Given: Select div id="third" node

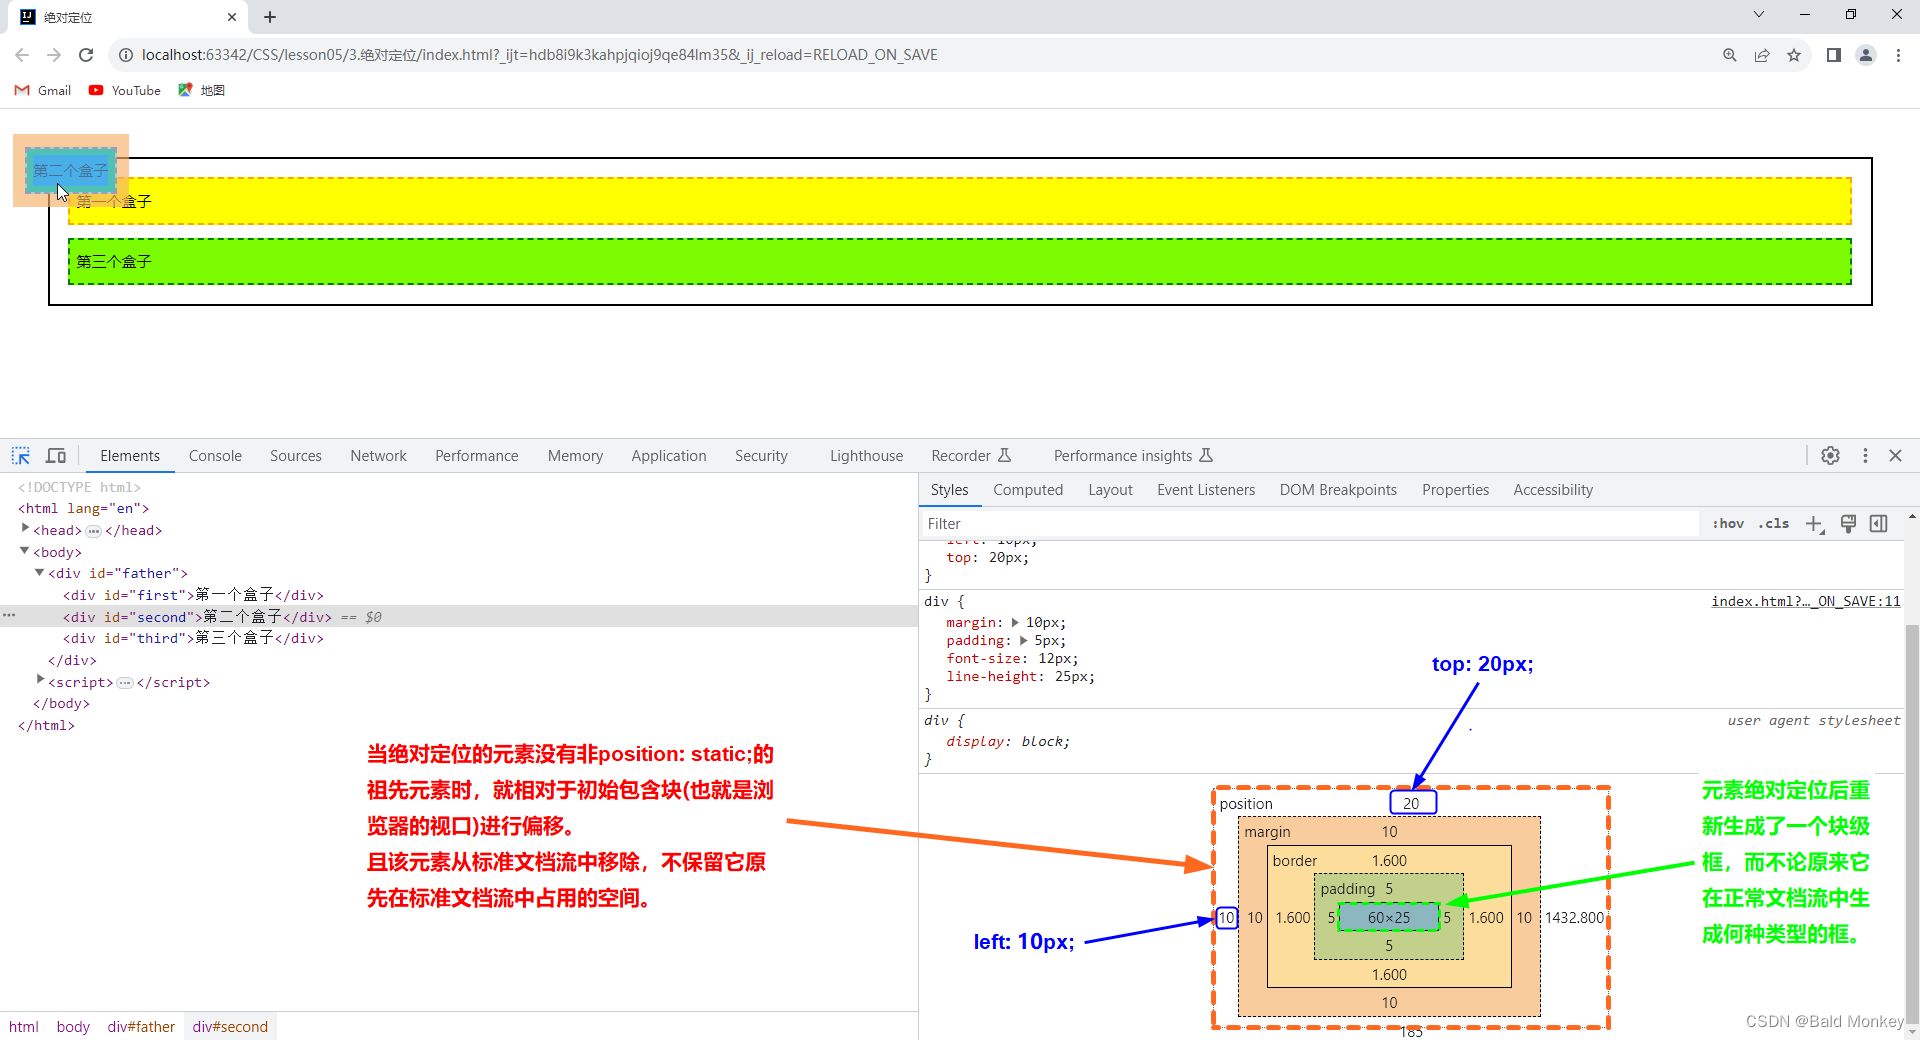Looking at the screenshot, I should 193,638.
